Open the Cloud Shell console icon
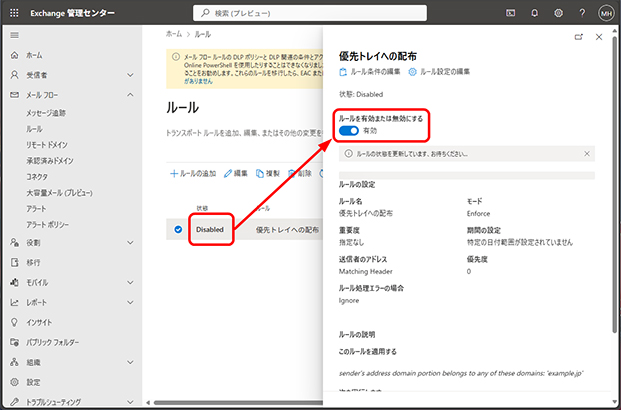621x410 pixels. (511, 13)
